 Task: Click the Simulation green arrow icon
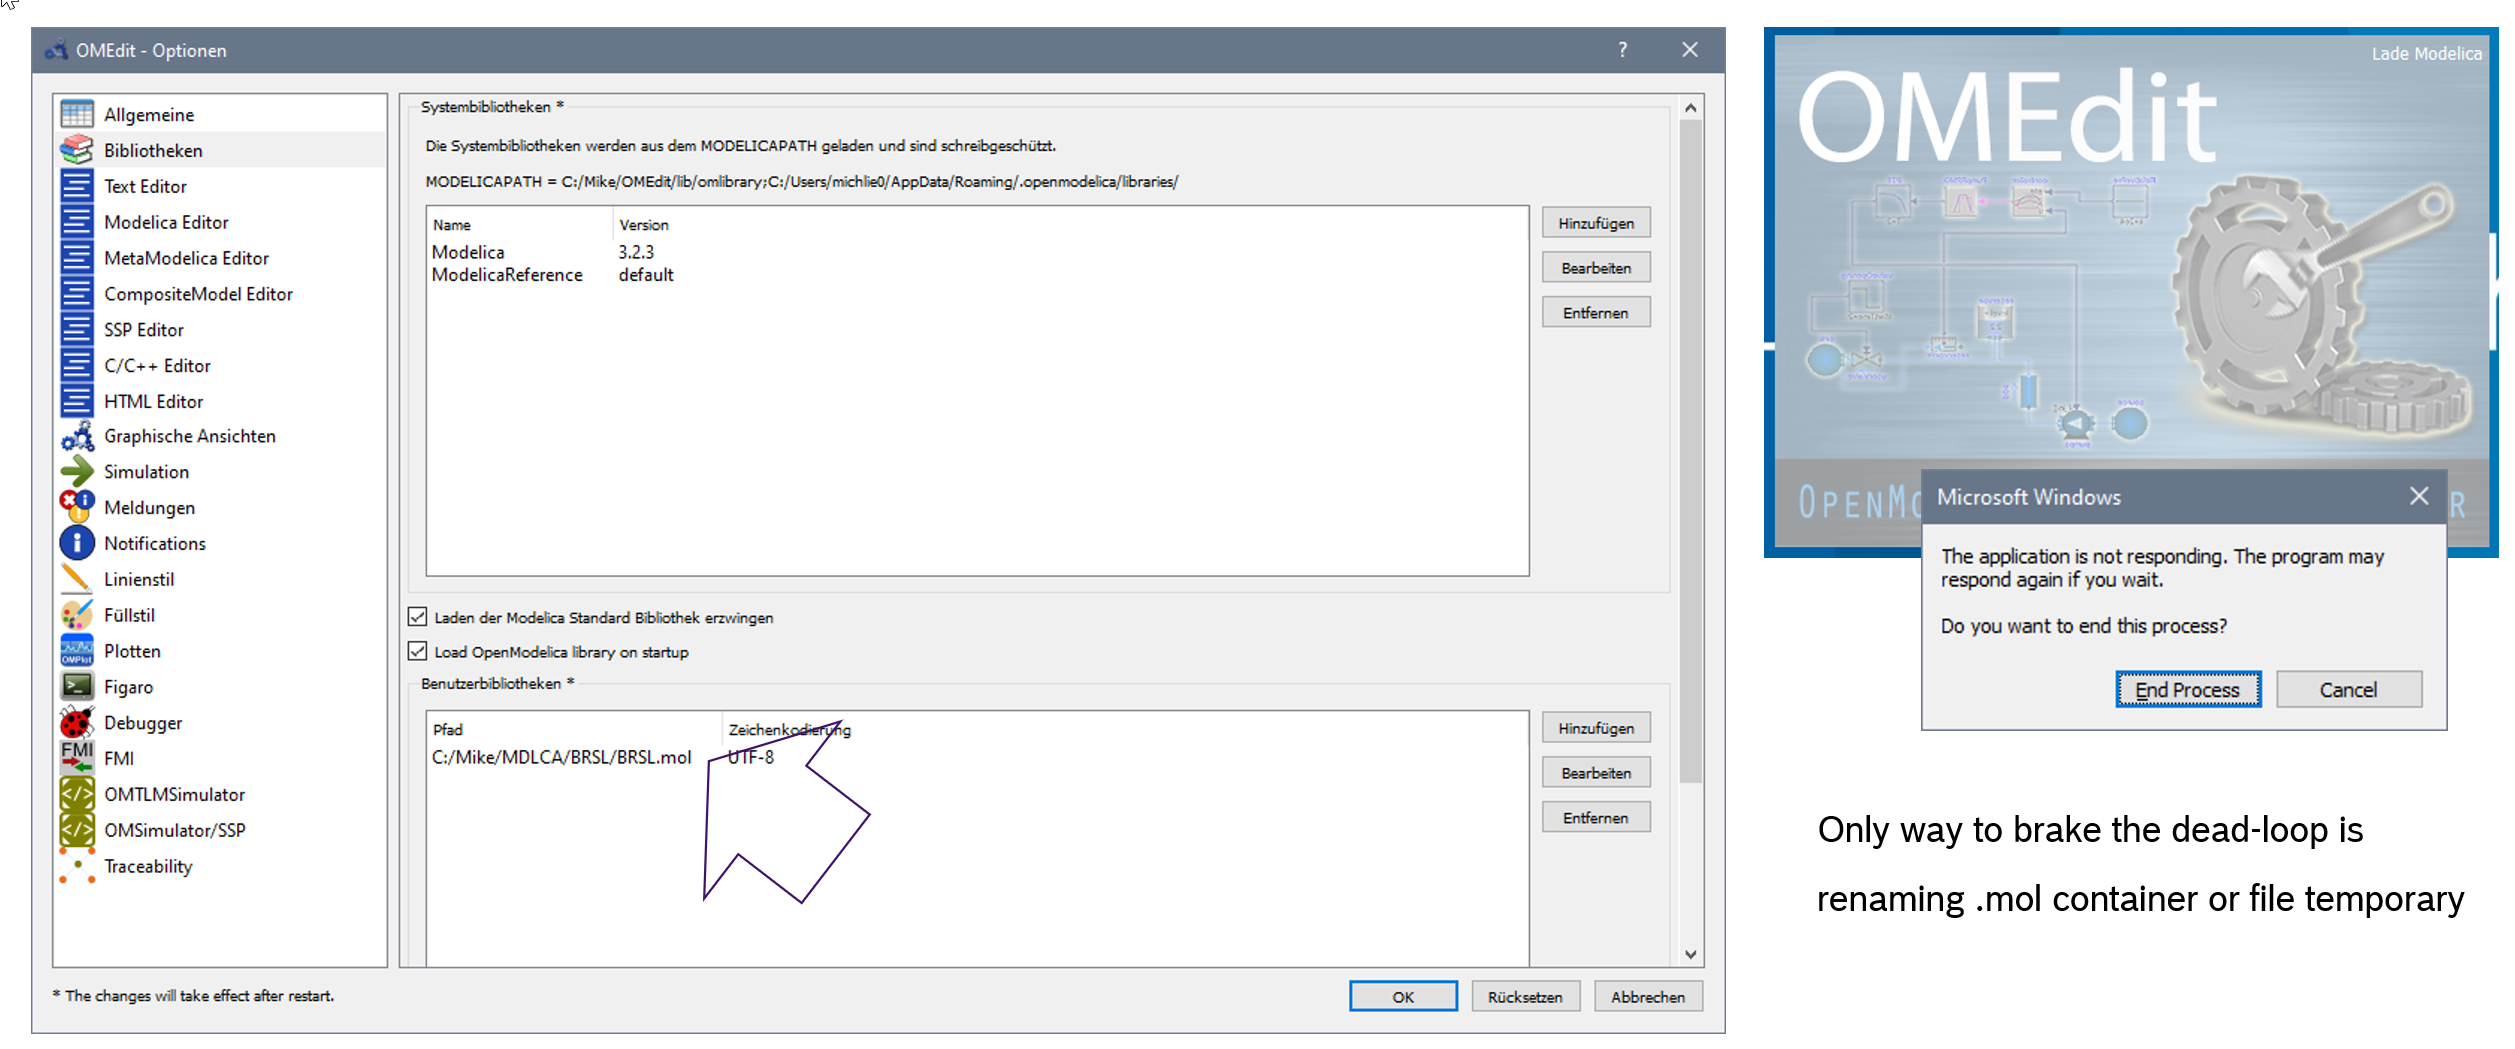point(76,471)
